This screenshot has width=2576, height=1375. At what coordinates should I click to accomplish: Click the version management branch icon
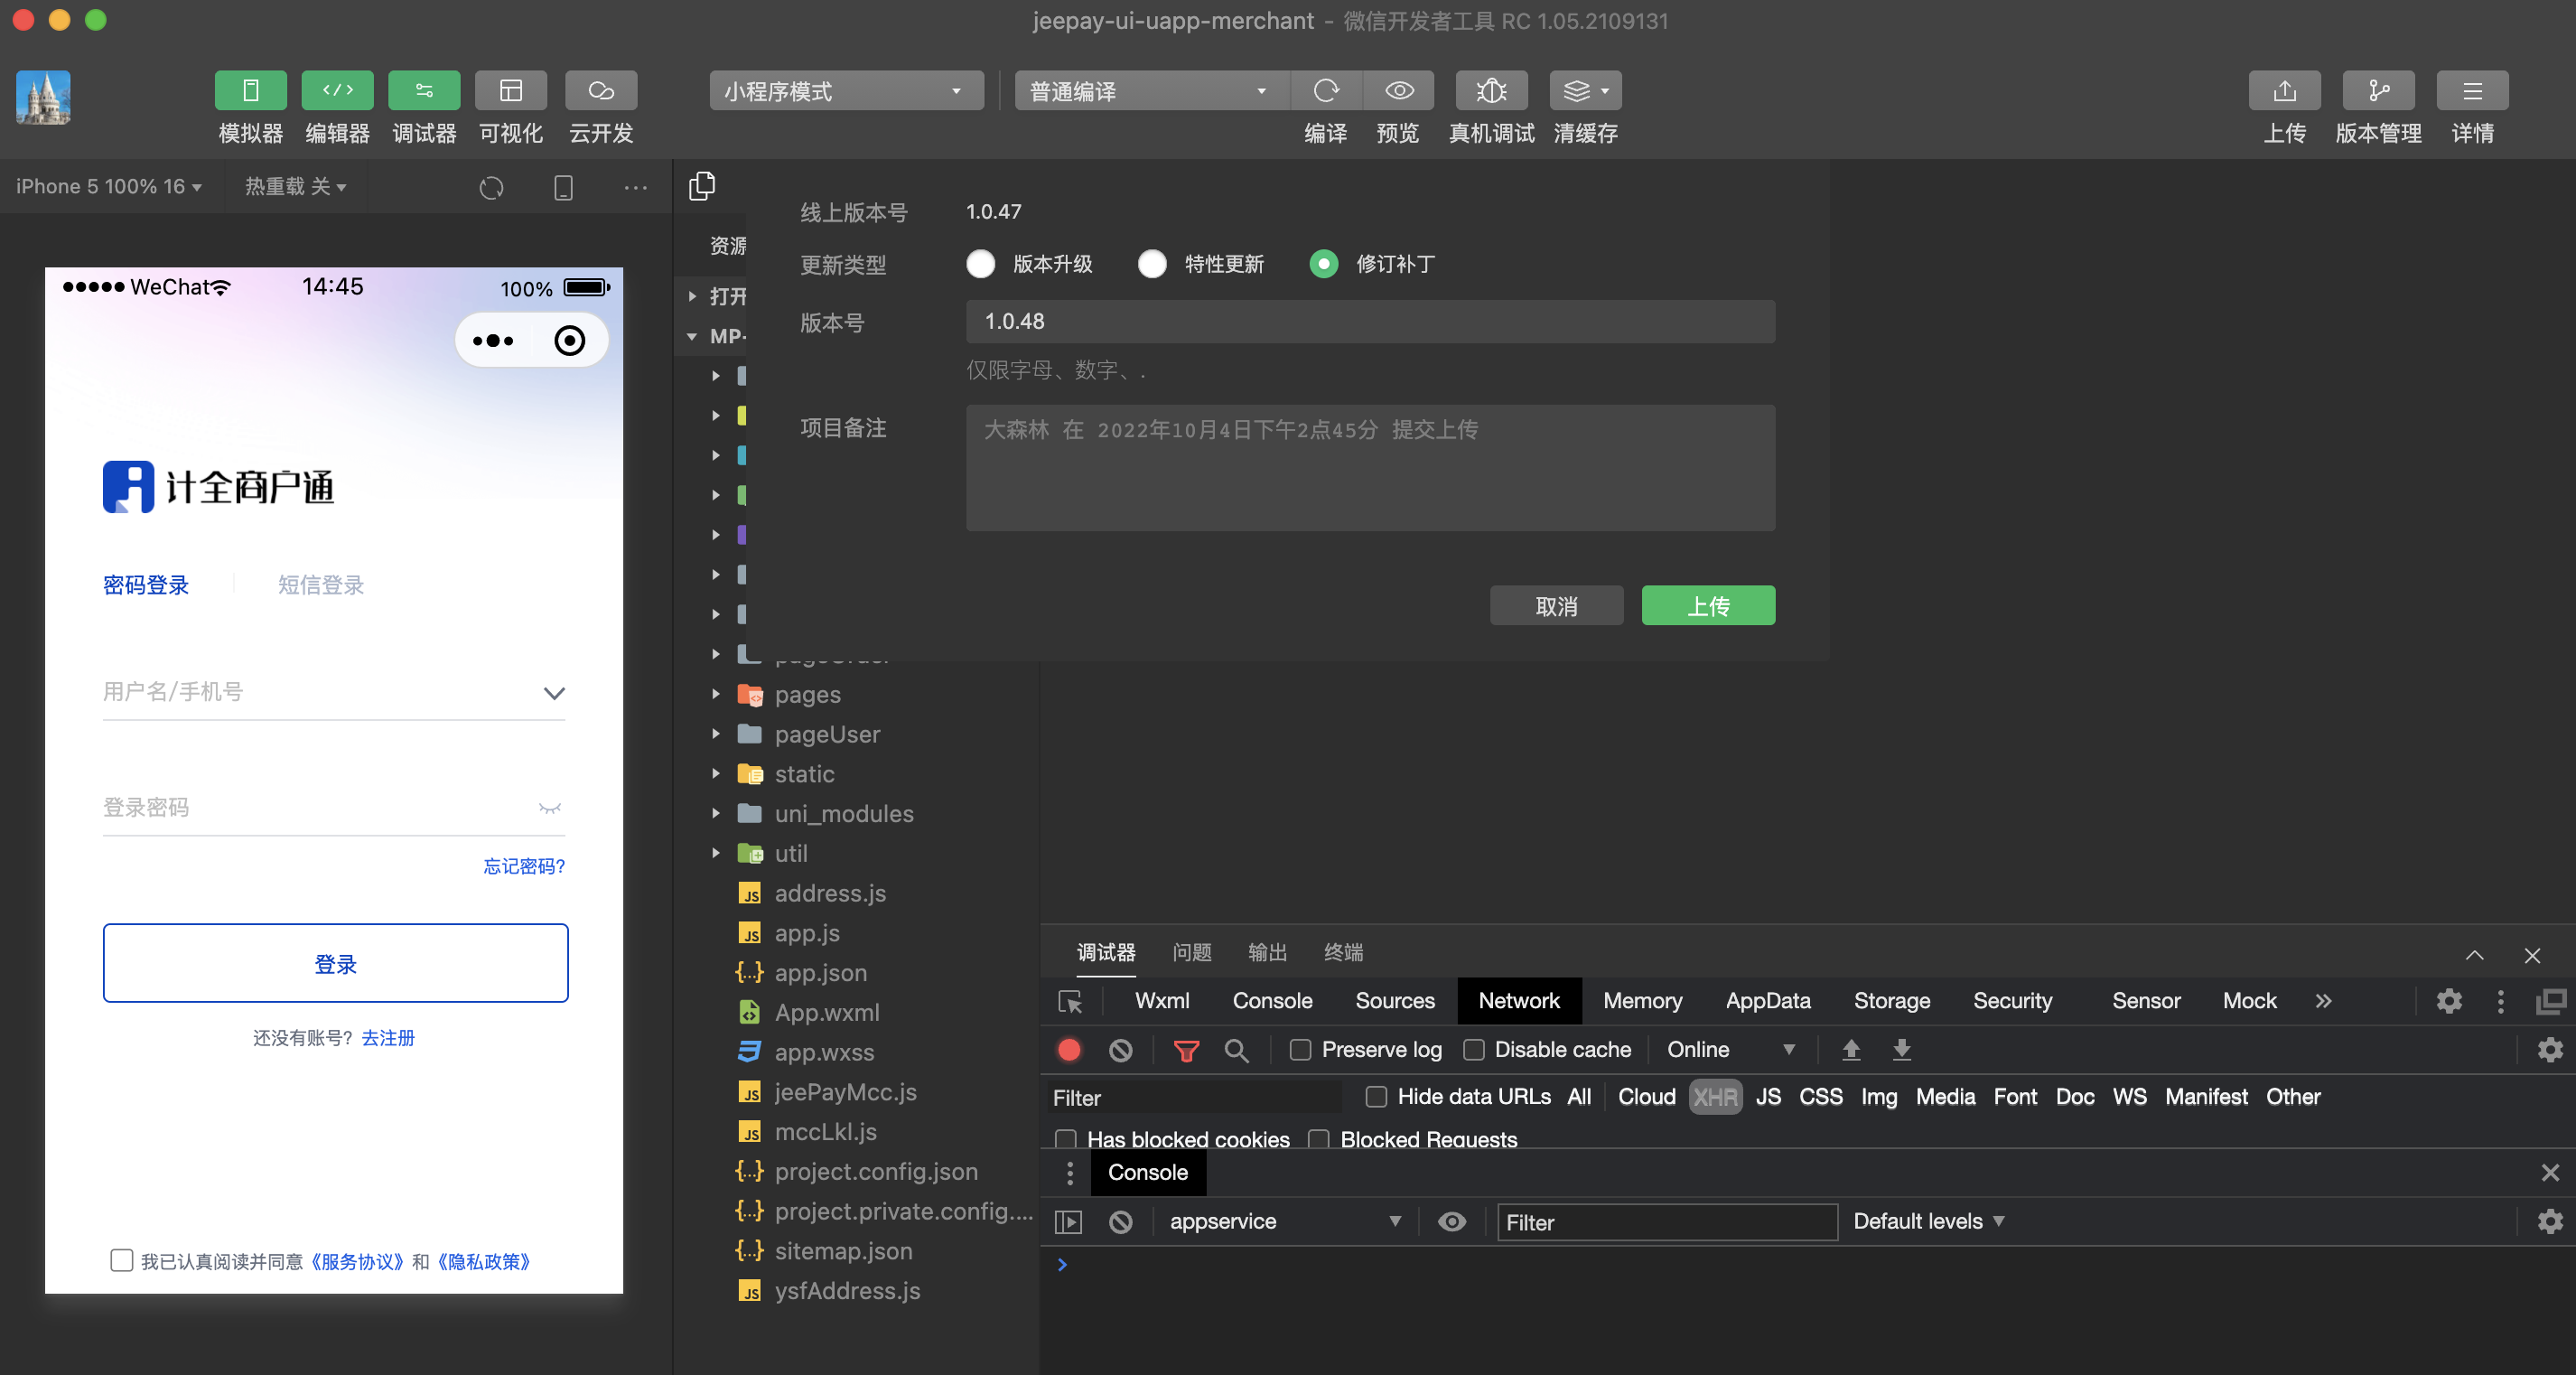click(2378, 91)
